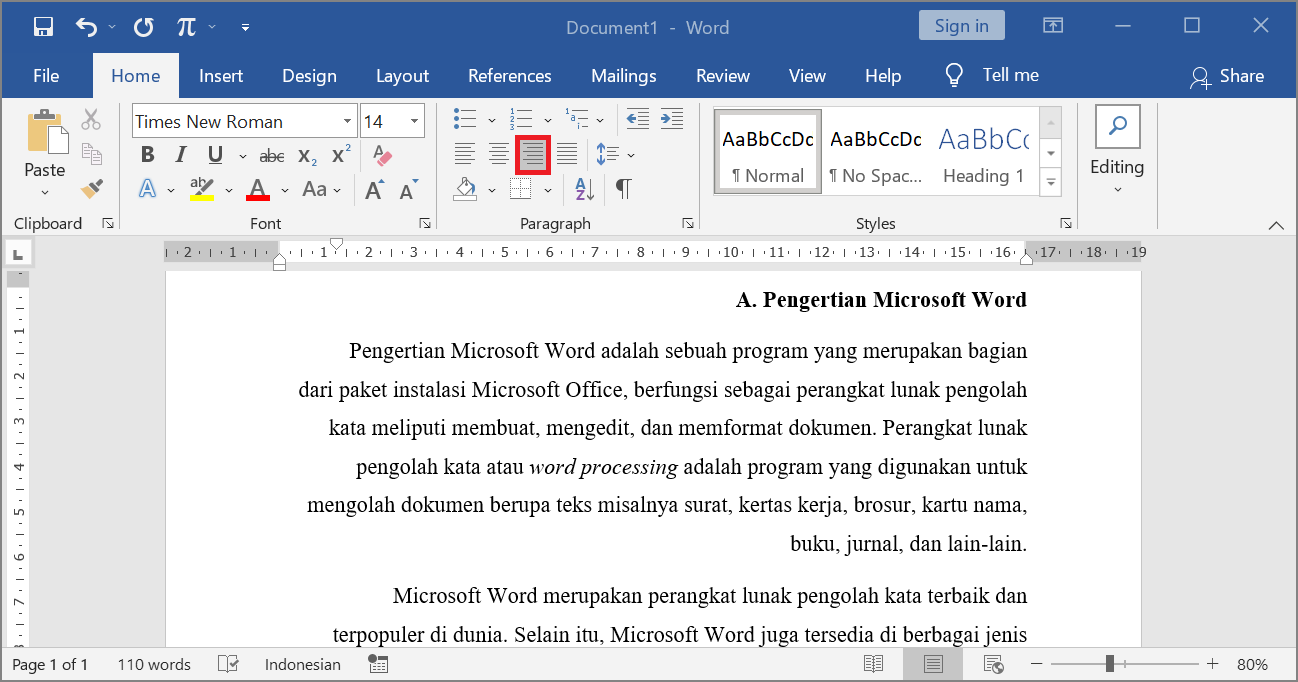Activate the Format Painter brush
Image resolution: width=1298 pixels, height=682 pixels.
point(91,188)
